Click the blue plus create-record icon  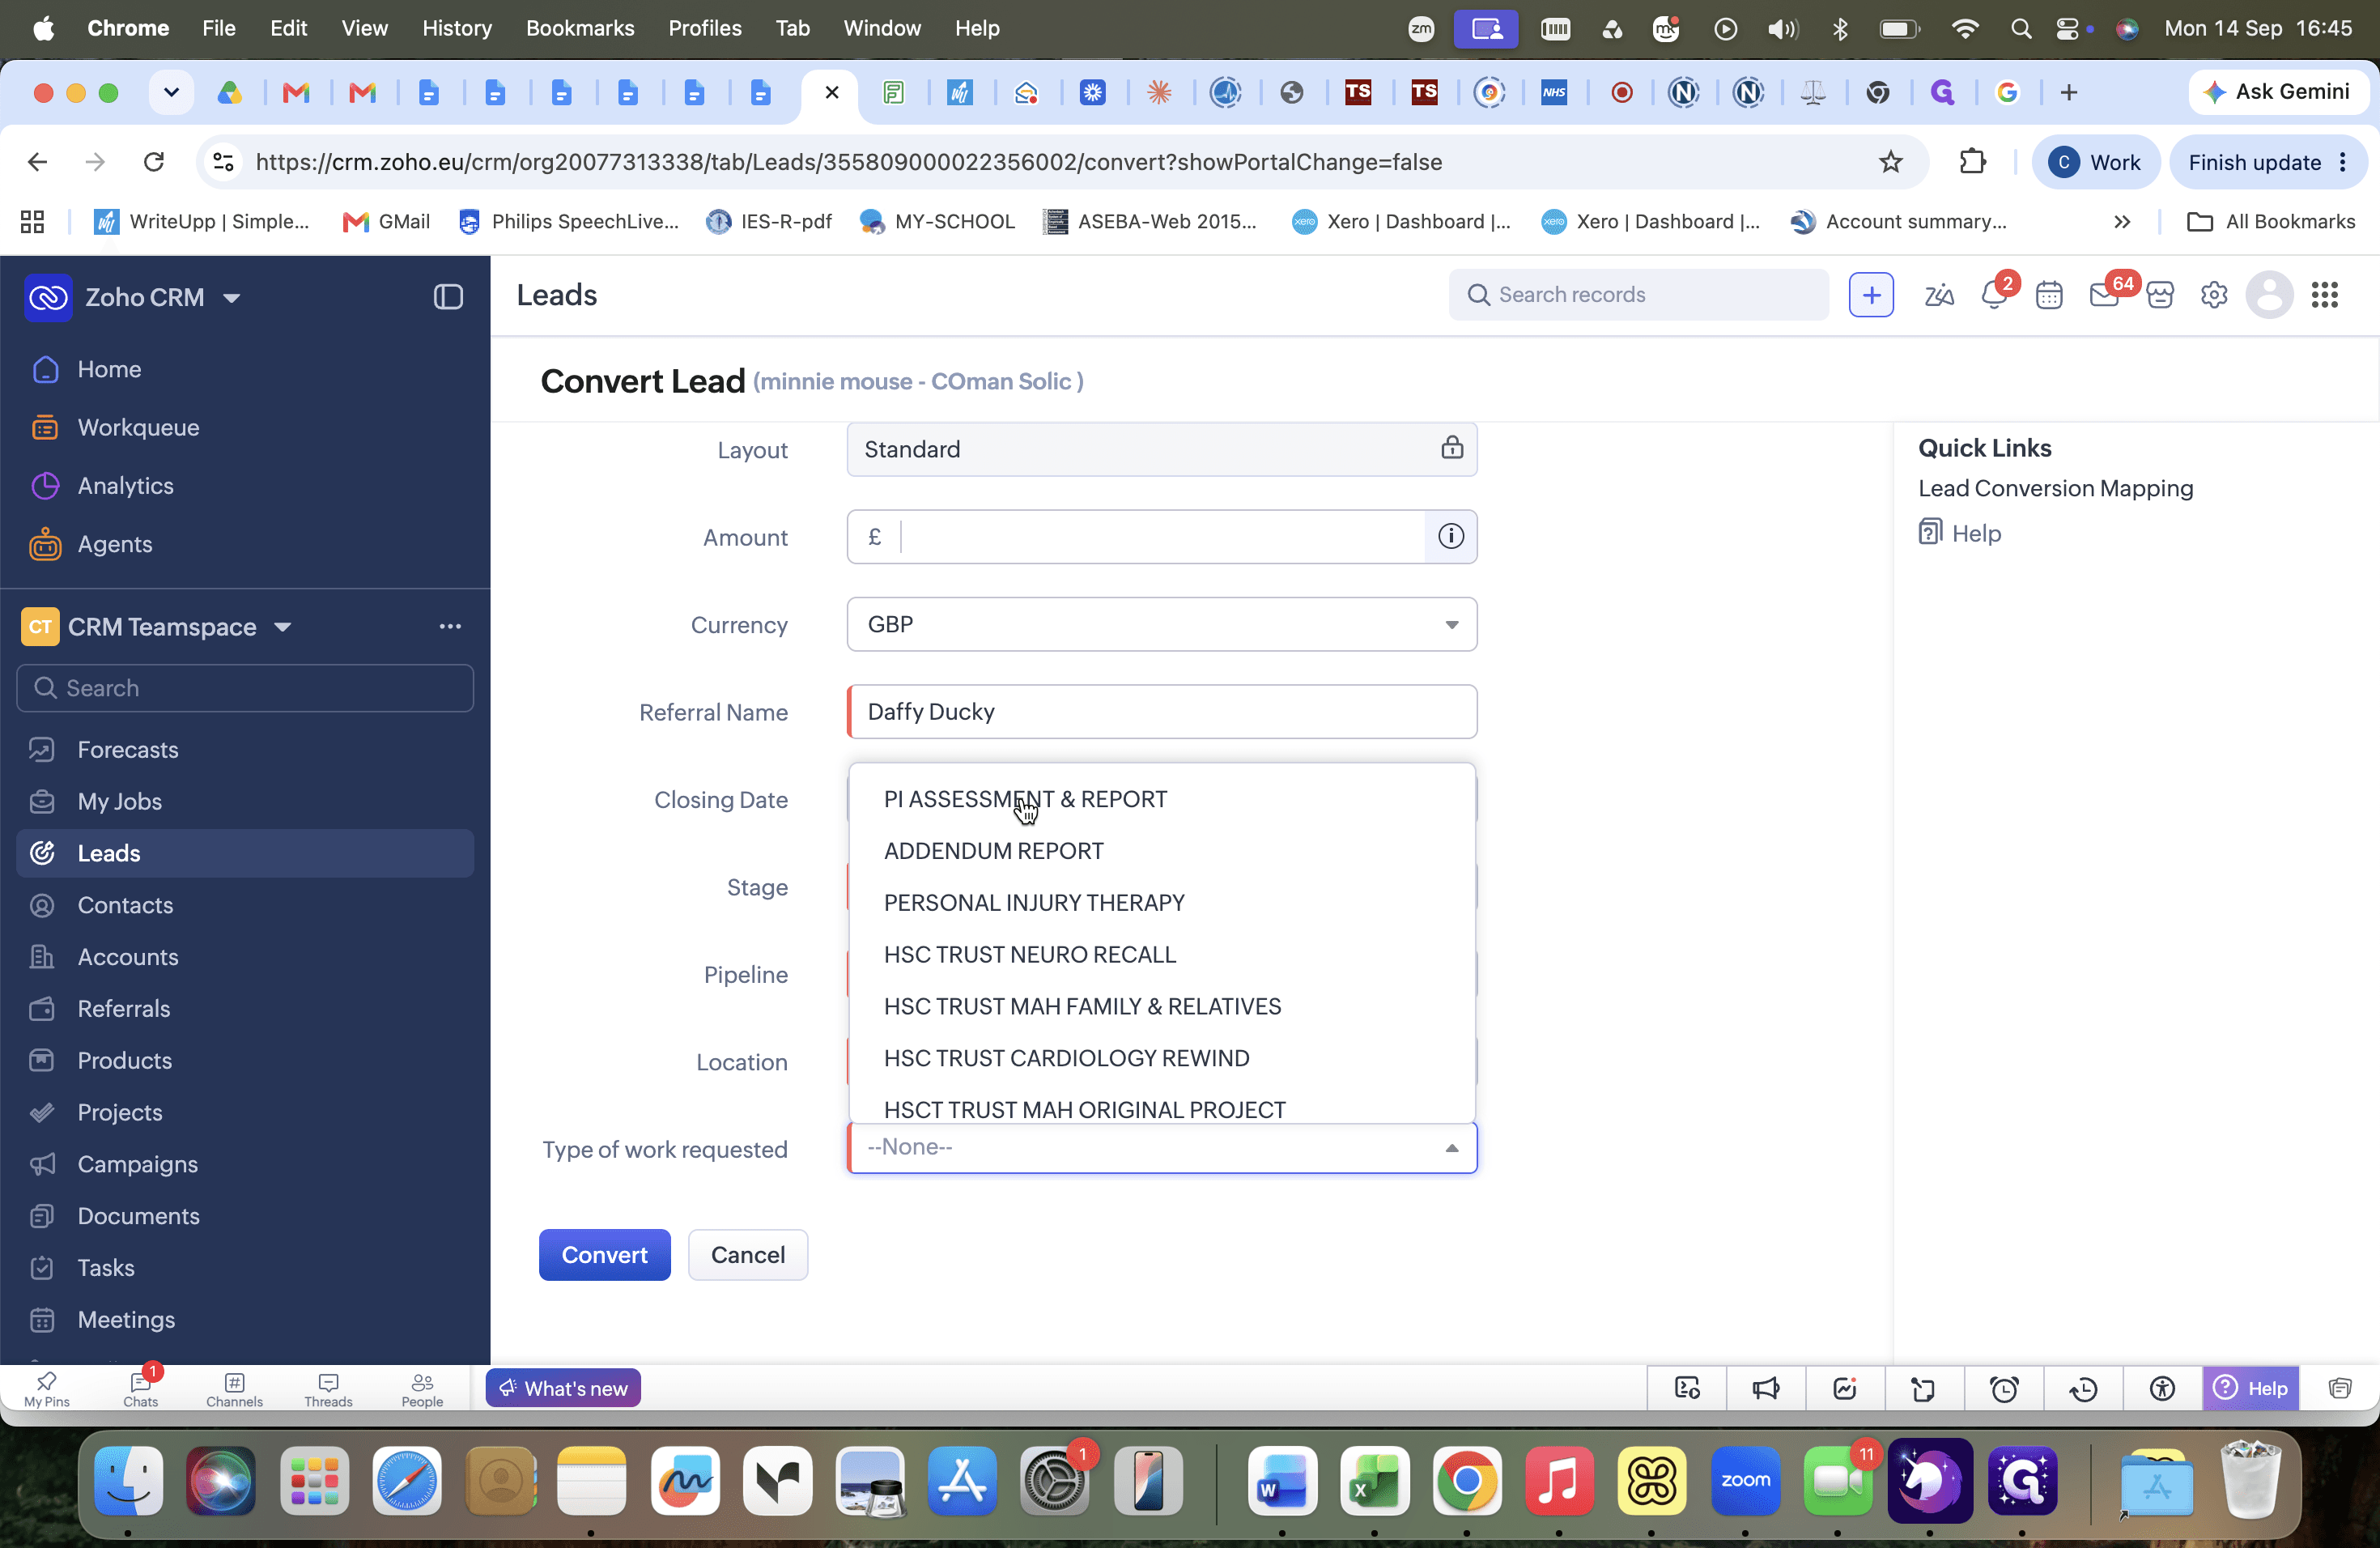(x=1871, y=295)
